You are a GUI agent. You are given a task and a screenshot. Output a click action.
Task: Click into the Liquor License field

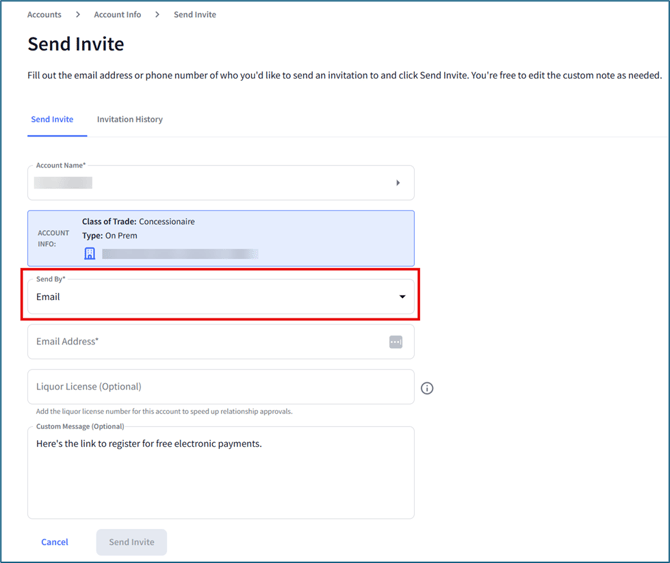point(220,387)
